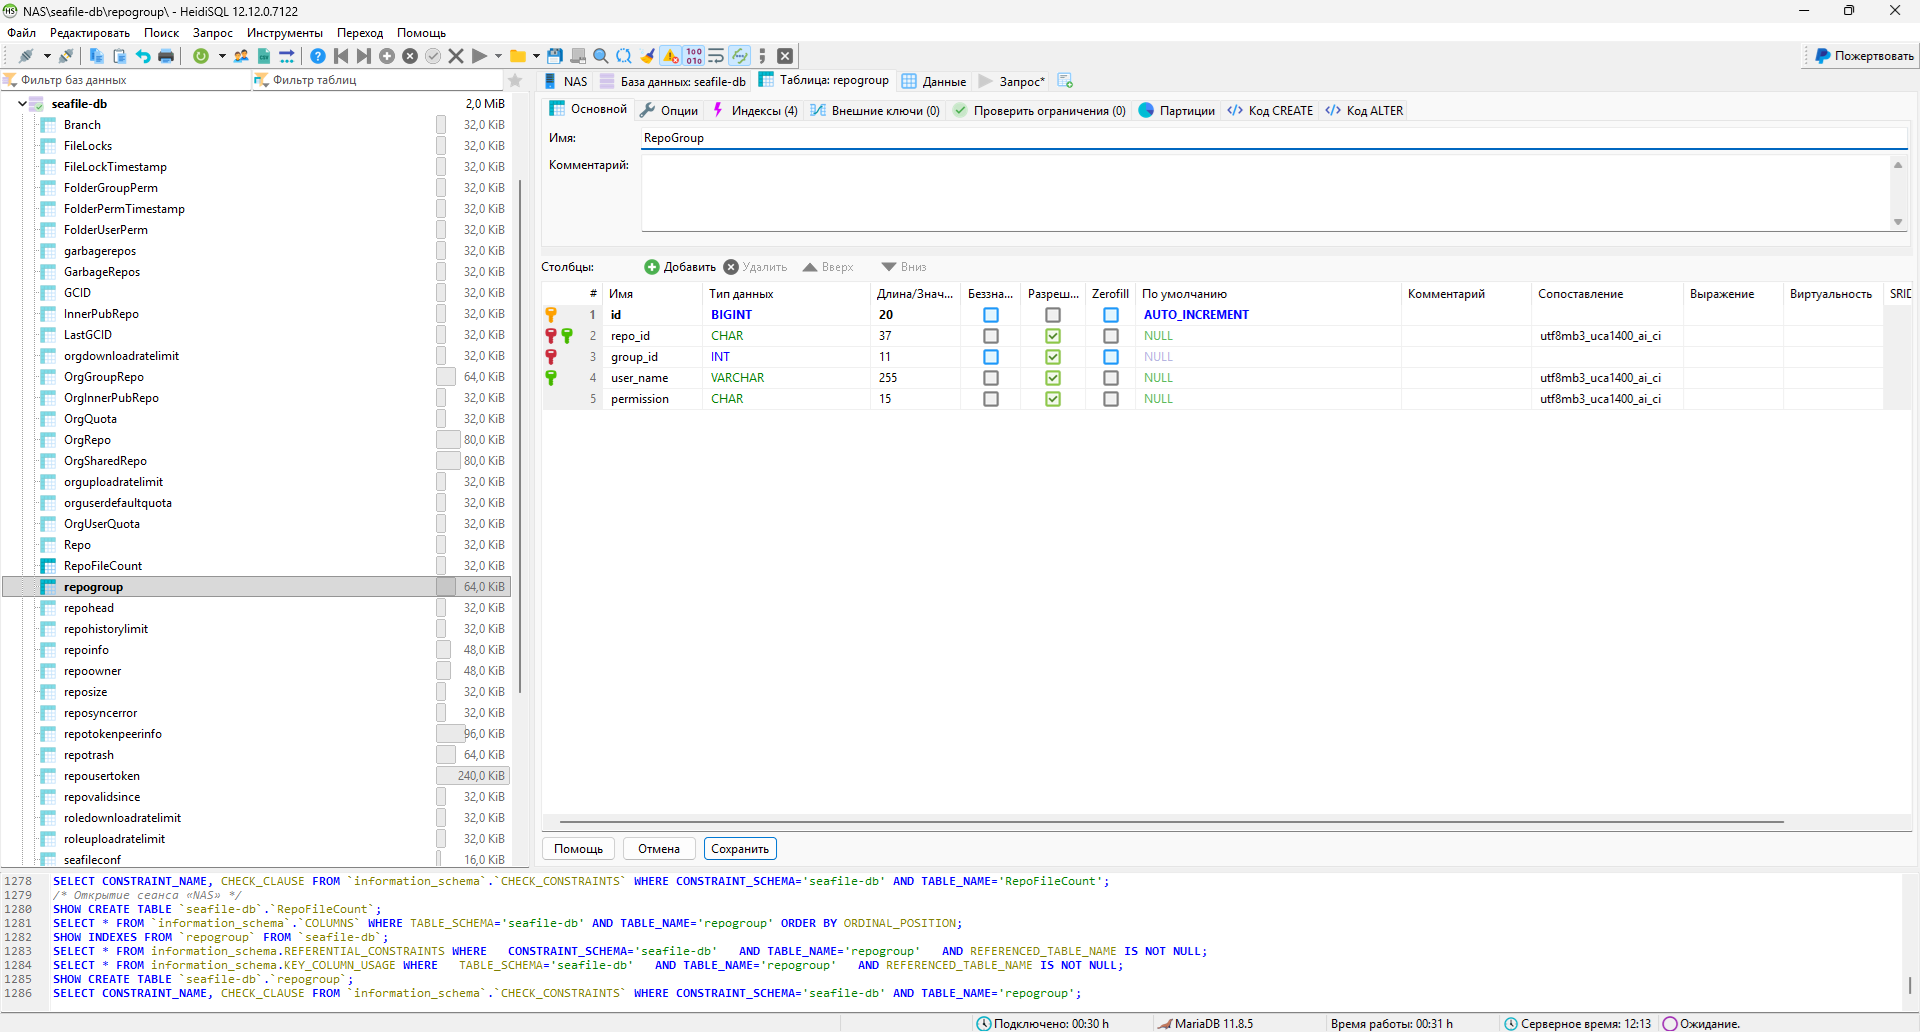1920x1032 pixels.
Task: Toggle unsigned checkbox for group_id column
Action: click(990, 357)
